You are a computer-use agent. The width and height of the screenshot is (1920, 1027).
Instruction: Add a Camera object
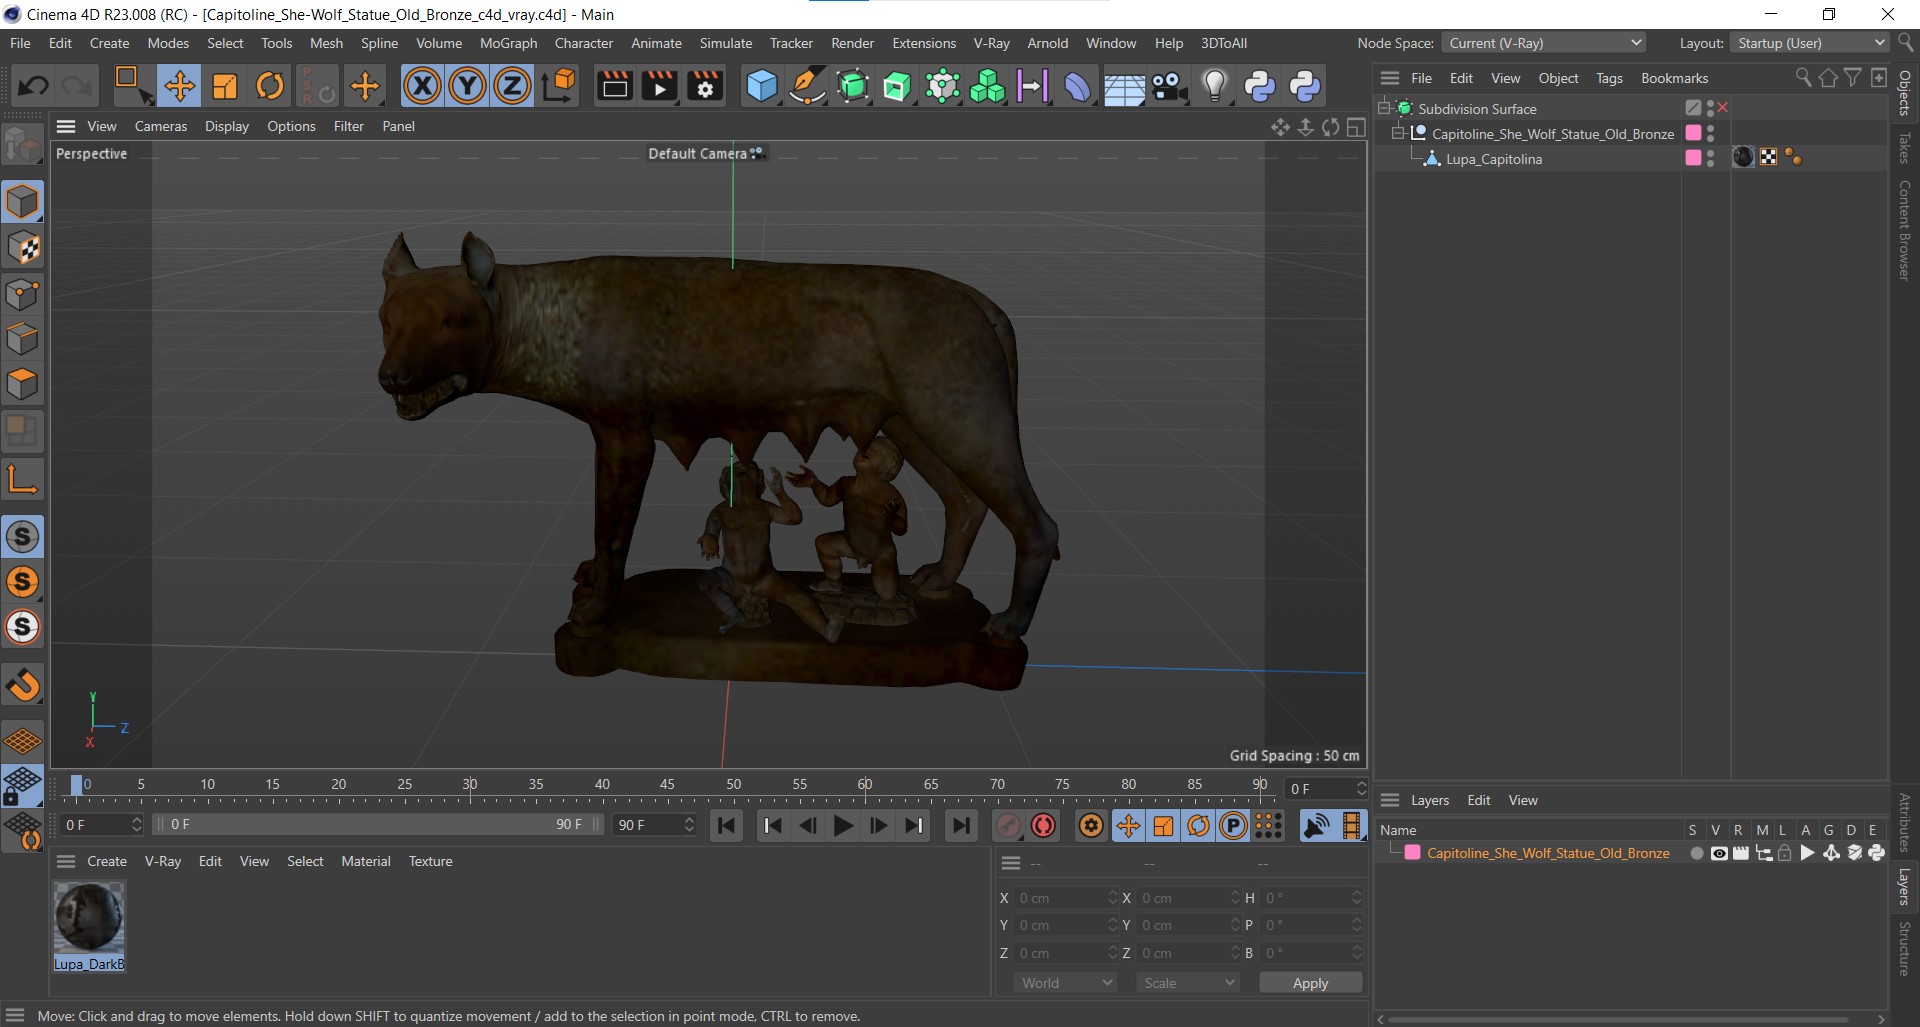point(1169,86)
